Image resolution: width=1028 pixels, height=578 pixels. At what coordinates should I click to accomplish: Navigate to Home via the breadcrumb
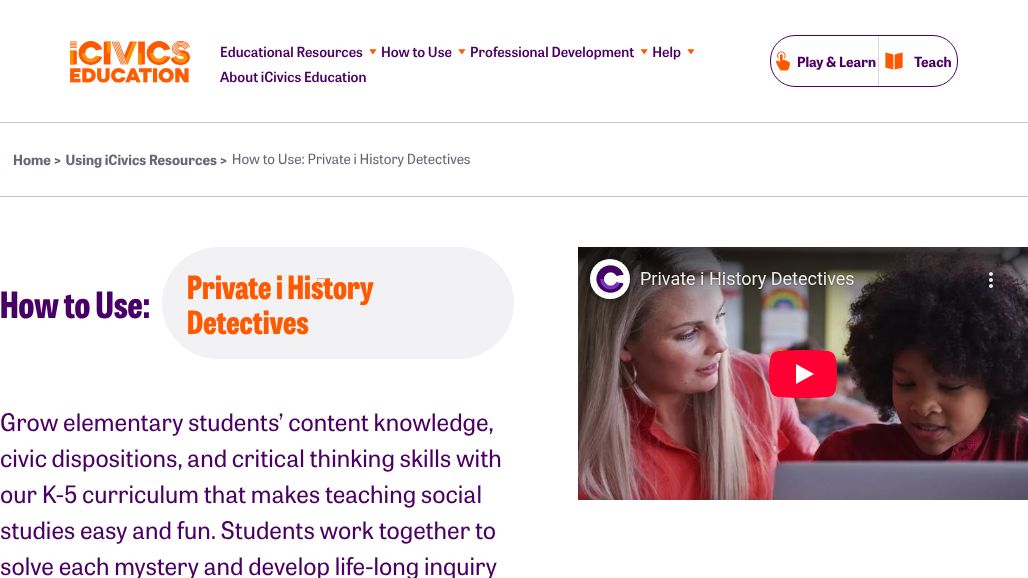coord(32,159)
